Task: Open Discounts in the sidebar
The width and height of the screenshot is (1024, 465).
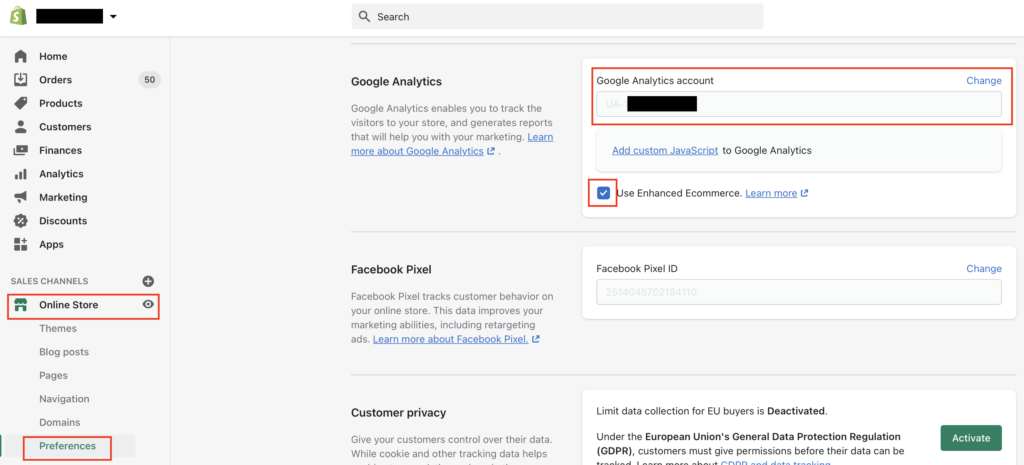Action: click(63, 221)
